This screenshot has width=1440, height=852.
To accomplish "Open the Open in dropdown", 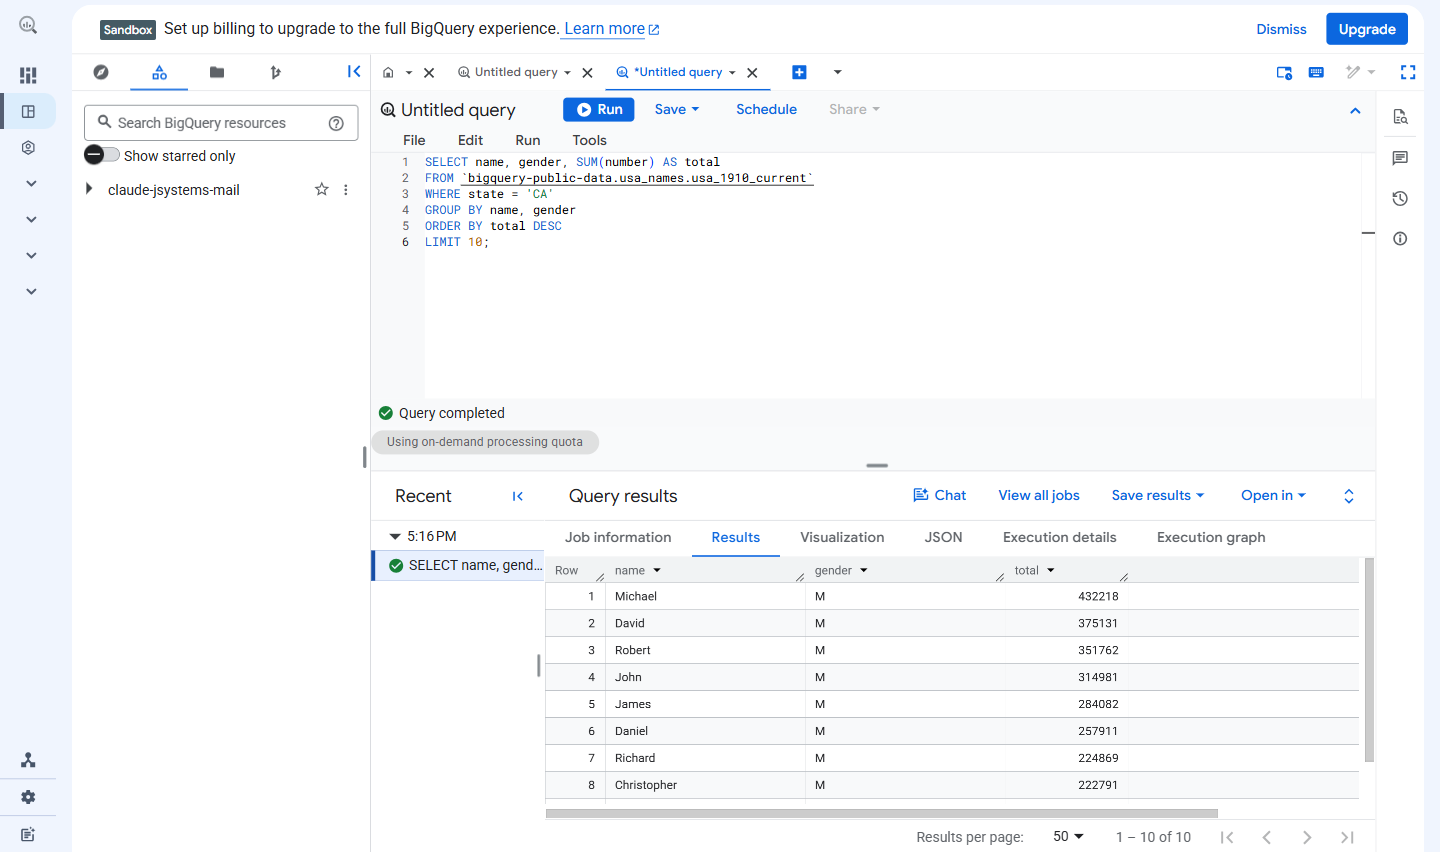I will 1273,495.
